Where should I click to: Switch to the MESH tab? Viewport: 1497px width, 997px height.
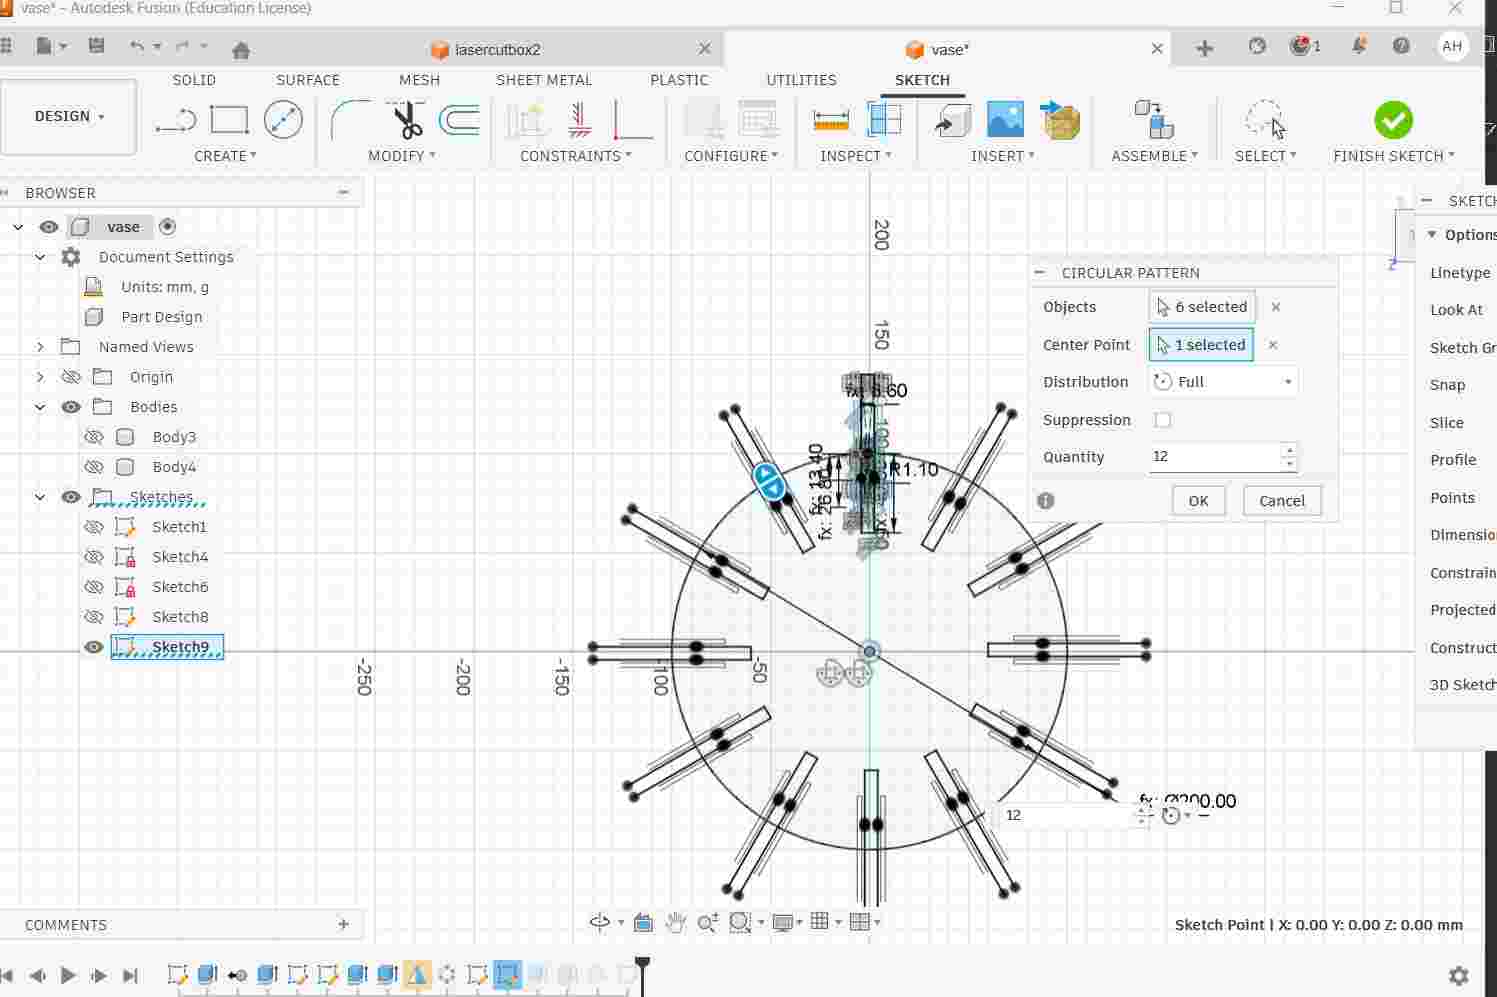coord(420,80)
